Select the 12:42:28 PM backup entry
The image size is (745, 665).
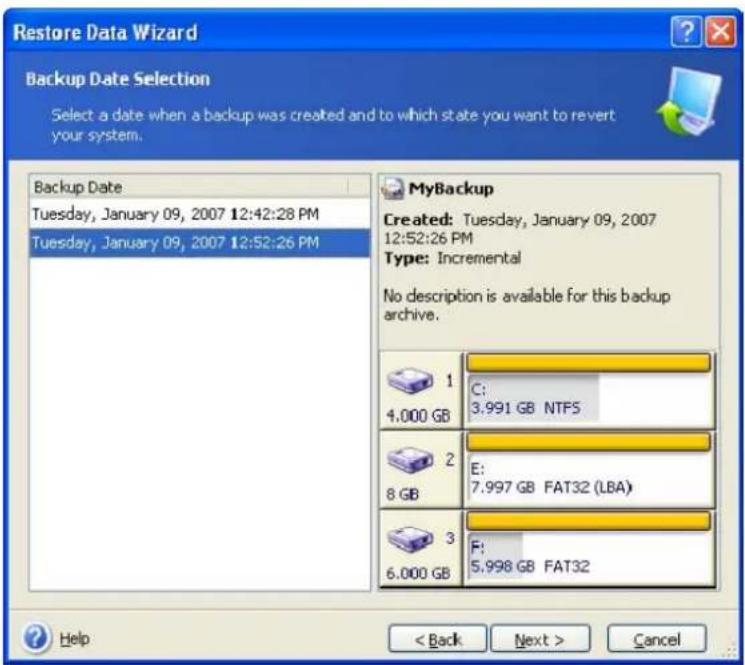point(200,214)
